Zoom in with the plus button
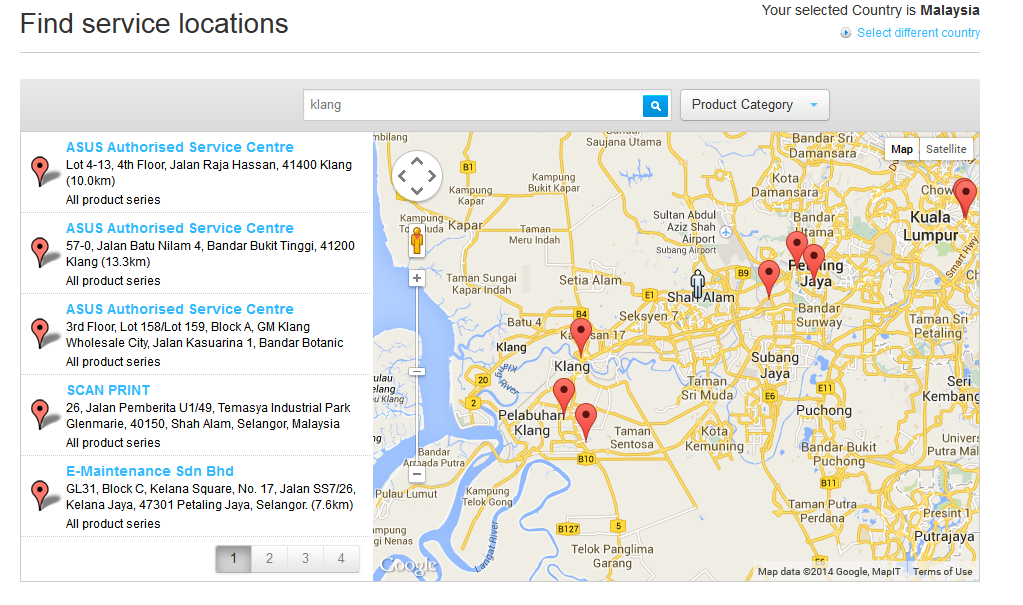The height and width of the screenshot is (605, 1023). tap(416, 278)
